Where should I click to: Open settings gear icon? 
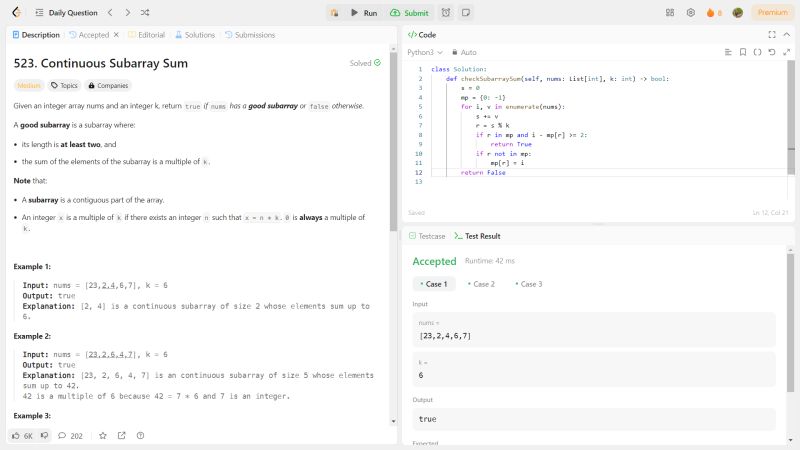click(691, 13)
